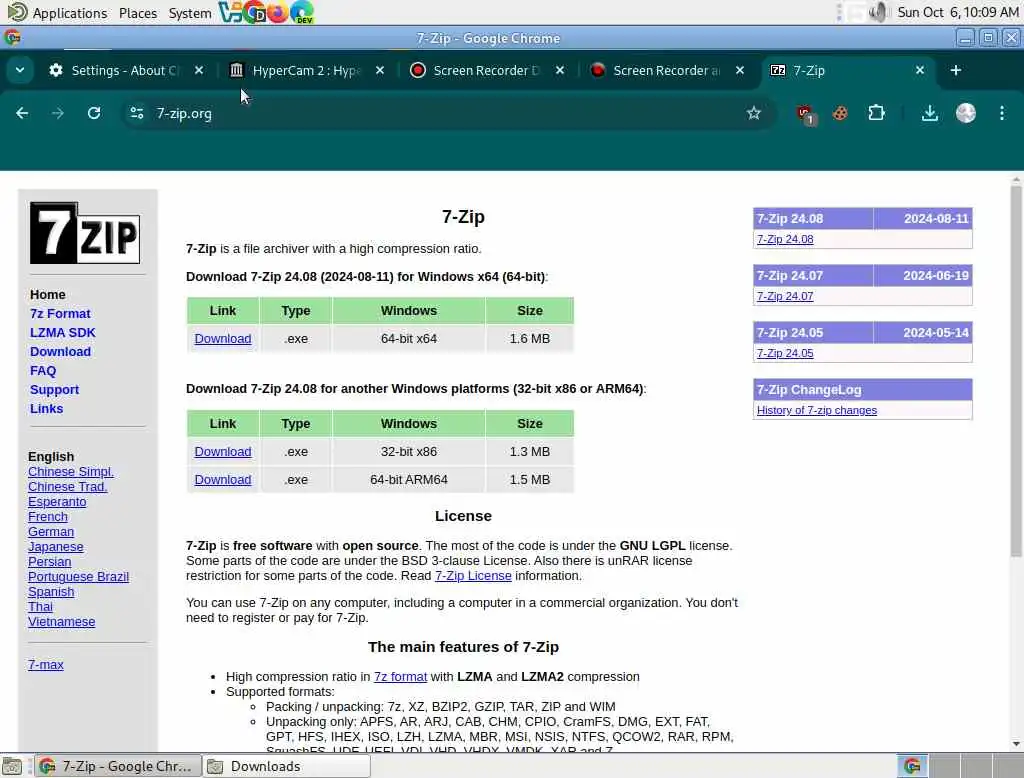The width and height of the screenshot is (1024, 778).
Task: Close the active 7-Zip tab
Action: pyautogui.click(x=920, y=70)
